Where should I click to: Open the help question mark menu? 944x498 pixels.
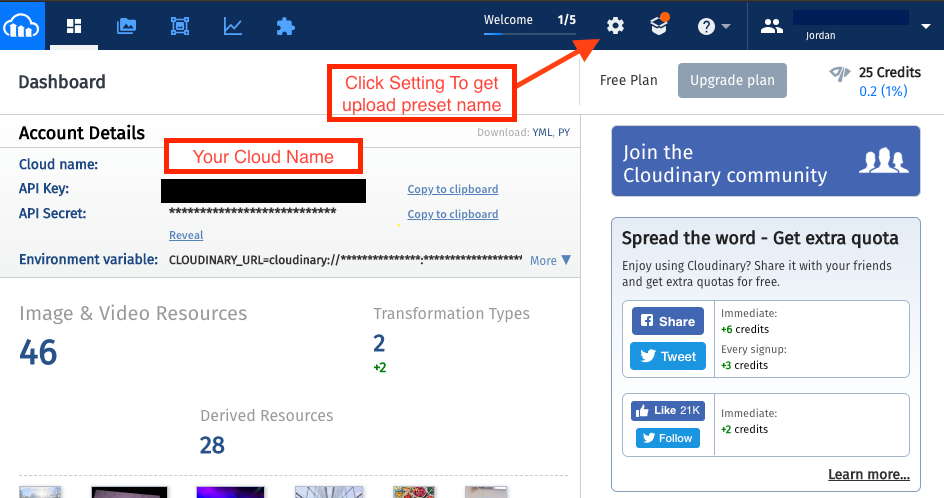[713, 26]
